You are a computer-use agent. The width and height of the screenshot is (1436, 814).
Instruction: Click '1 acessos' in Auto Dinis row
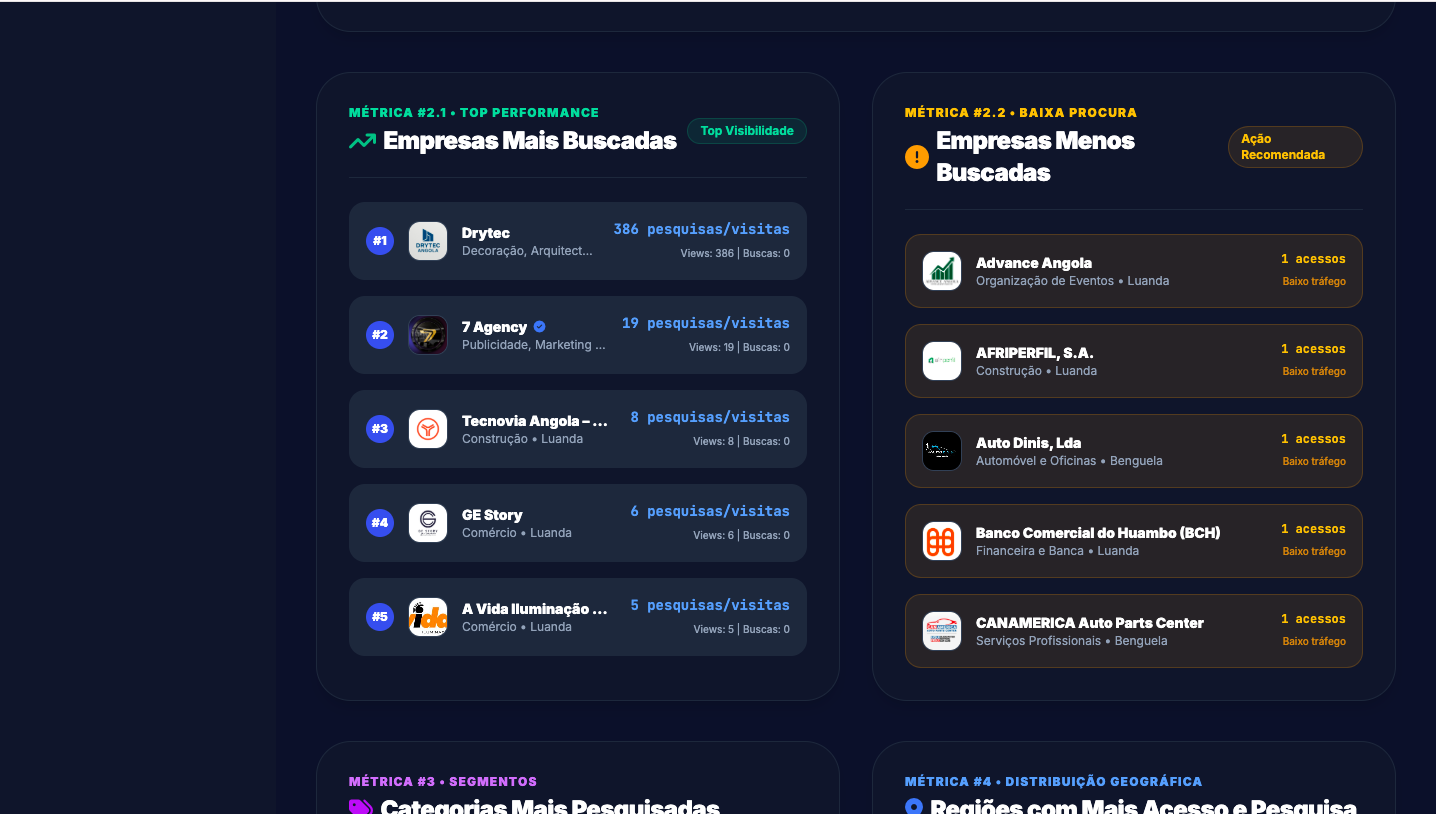click(1313, 439)
